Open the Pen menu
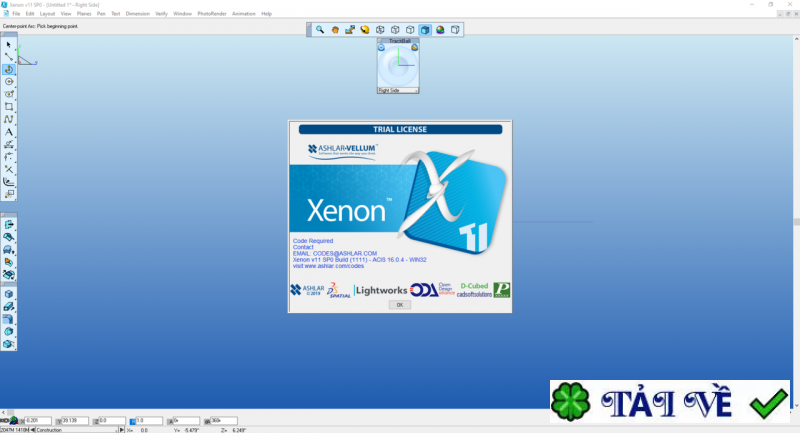The height and width of the screenshot is (433, 800). (x=101, y=14)
